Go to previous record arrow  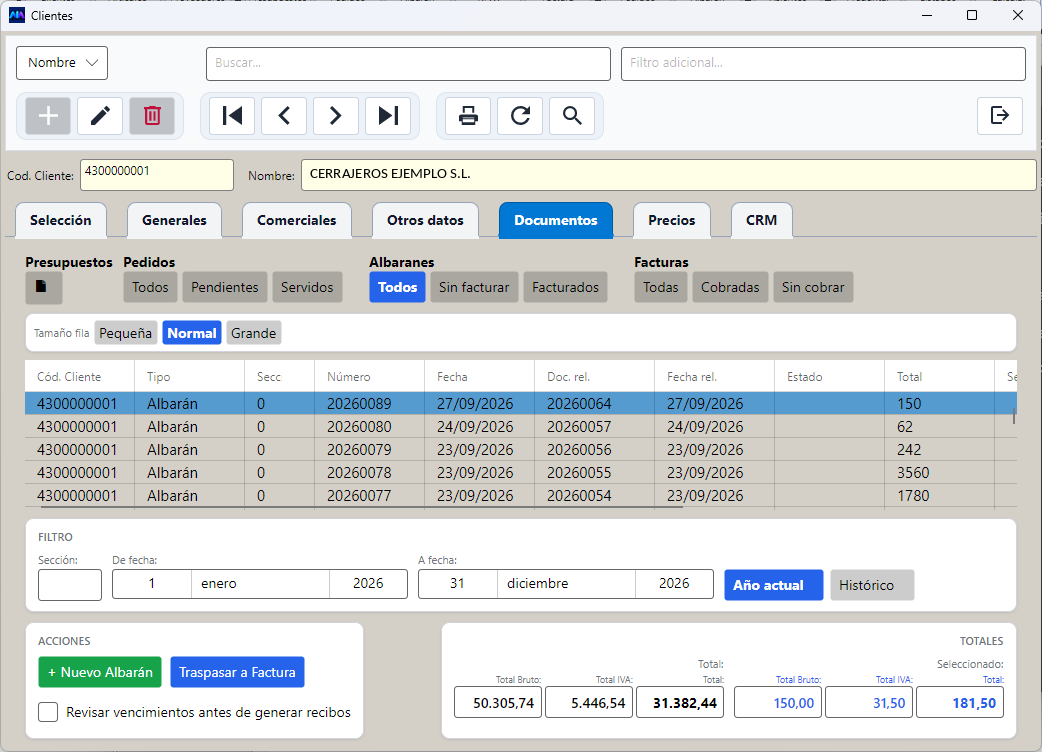click(284, 116)
